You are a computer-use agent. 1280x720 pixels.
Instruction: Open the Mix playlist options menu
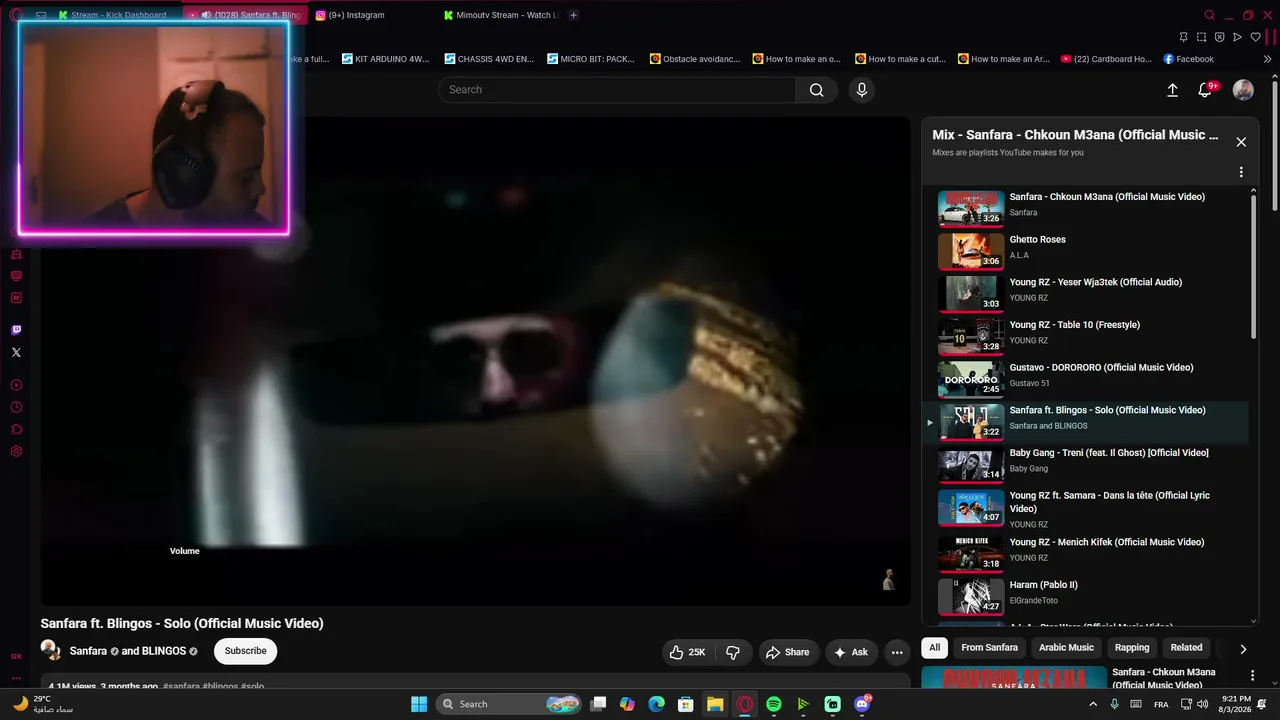[x=1241, y=172]
